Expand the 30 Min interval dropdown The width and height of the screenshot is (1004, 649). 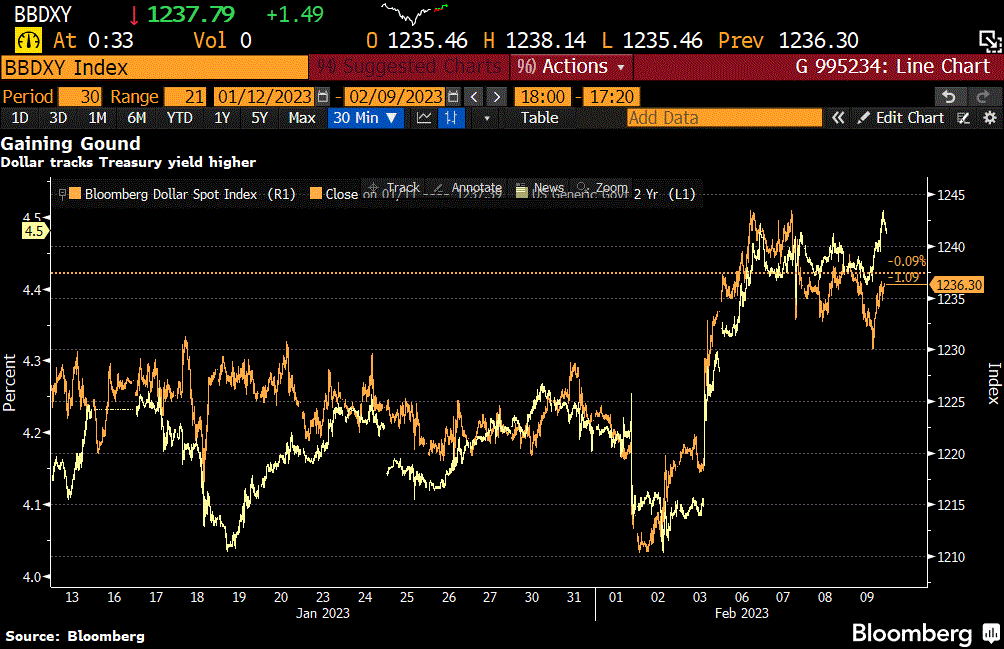pyautogui.click(x=366, y=118)
